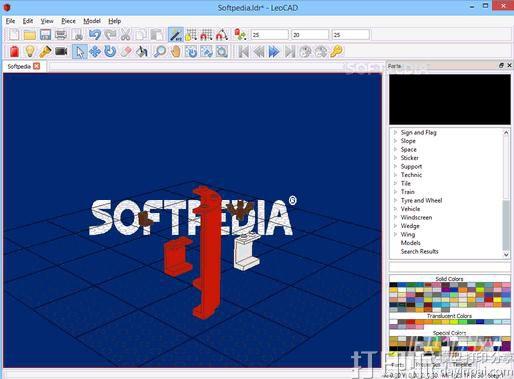Image resolution: width=514 pixels, height=379 pixels.
Task: Activate the Move tool arrows icon
Action: coord(95,52)
